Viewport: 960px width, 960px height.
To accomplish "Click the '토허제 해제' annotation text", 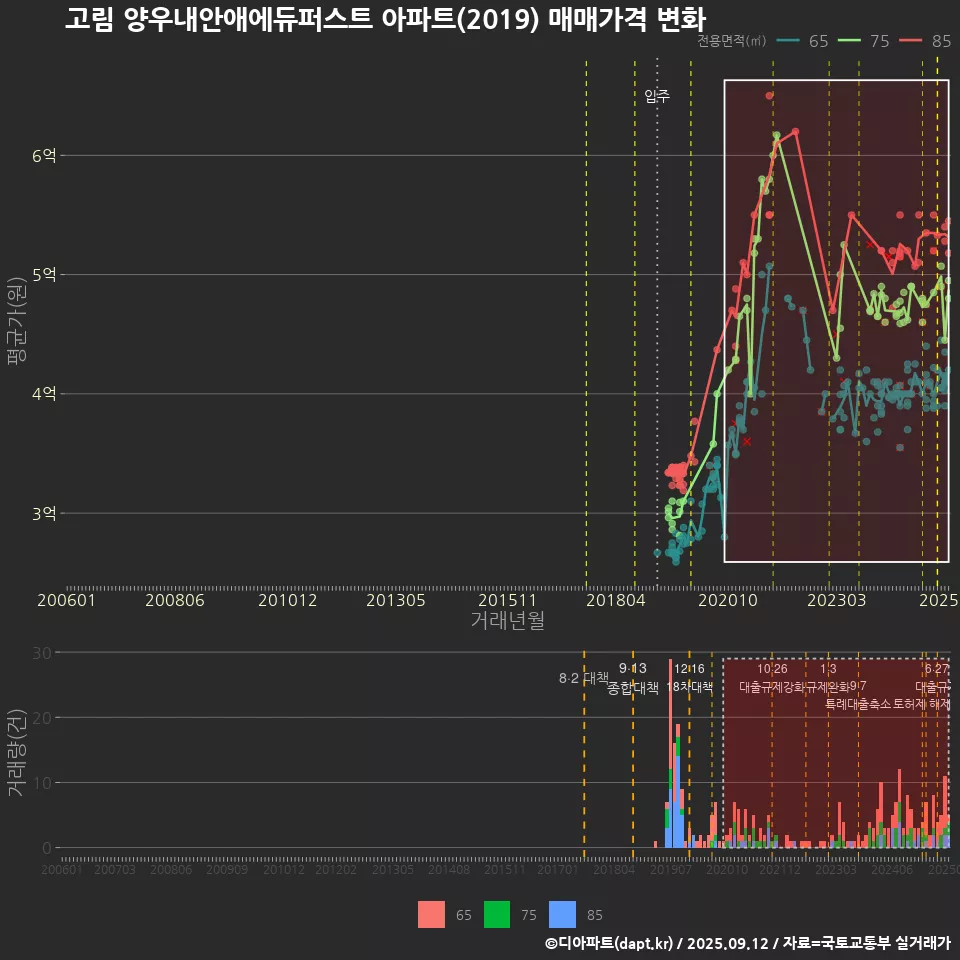I will coord(921,704).
